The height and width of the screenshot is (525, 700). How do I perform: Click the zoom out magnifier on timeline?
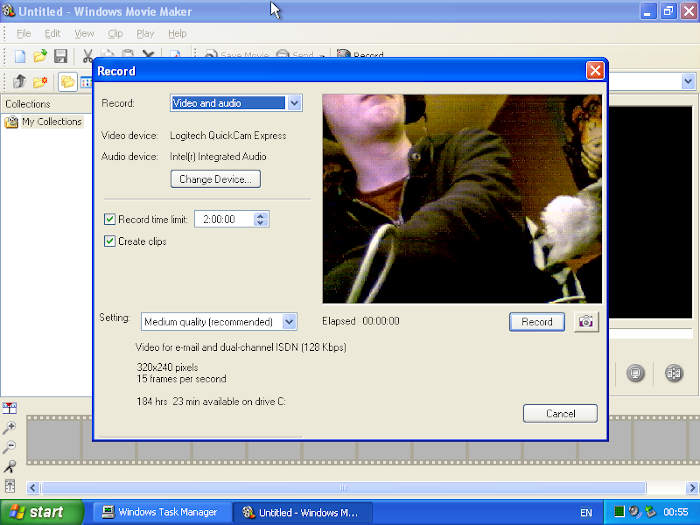point(9,447)
